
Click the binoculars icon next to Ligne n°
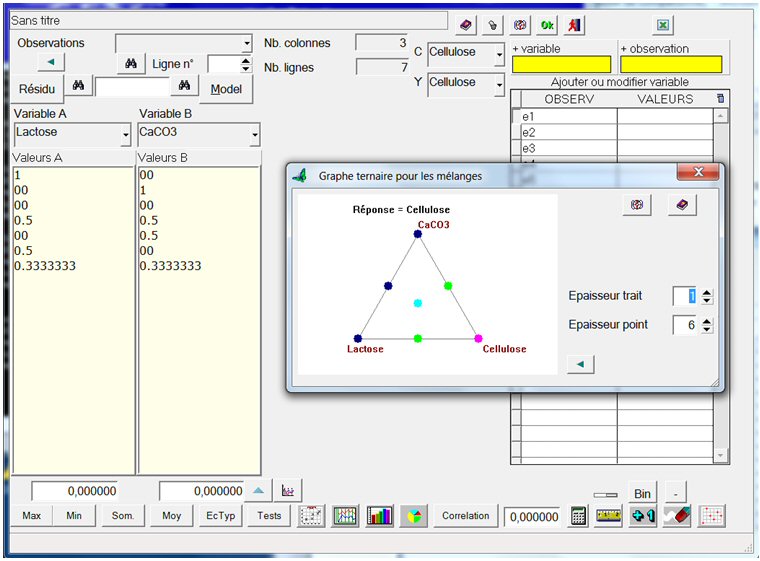point(131,64)
